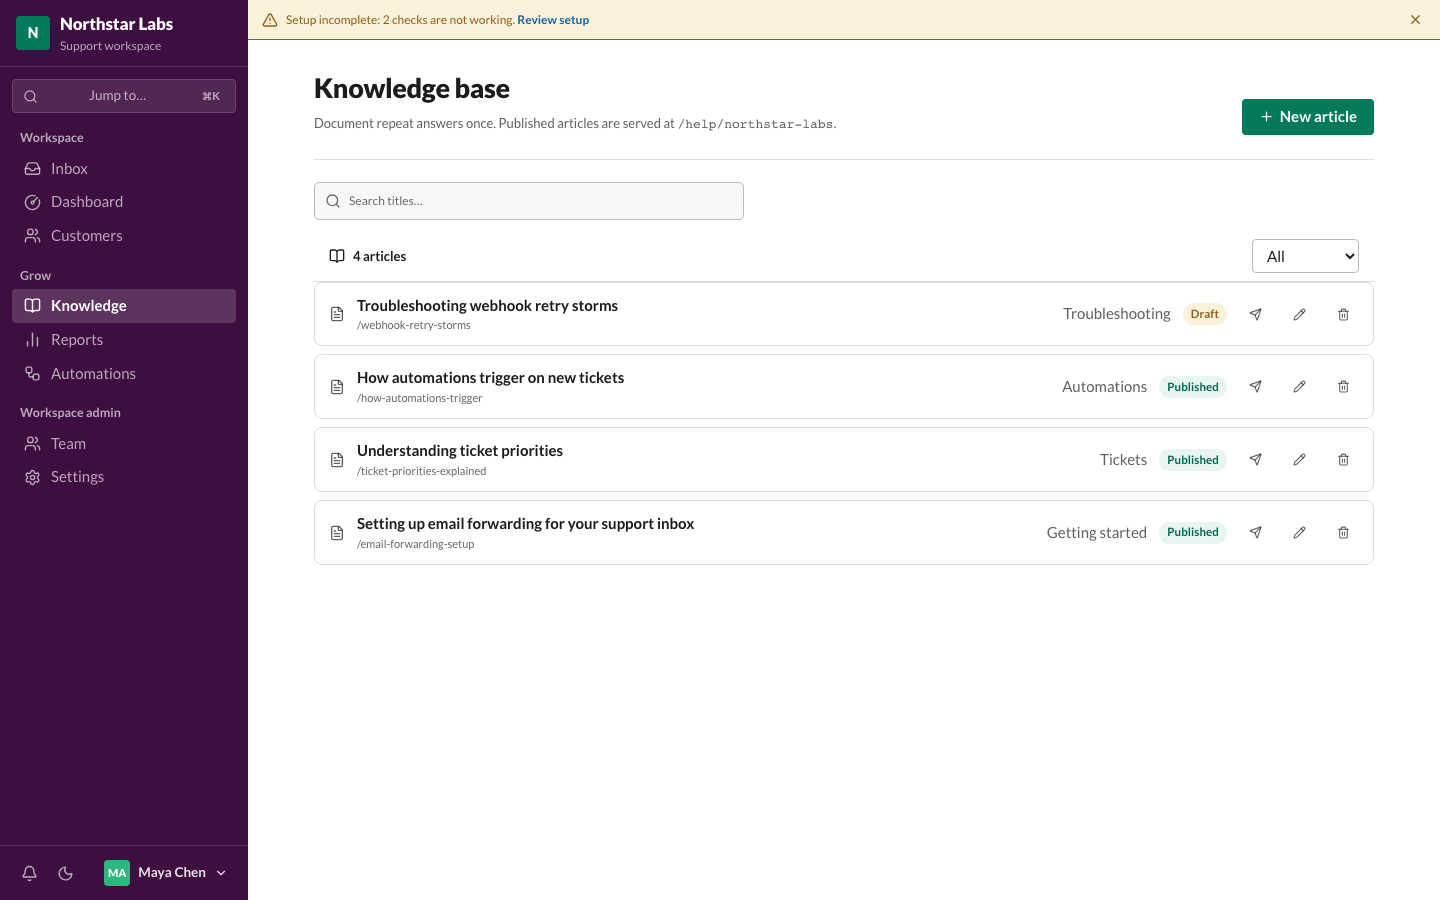Click the send icon for How automations trigger article
This screenshot has height=900, width=1440.
pos(1255,387)
